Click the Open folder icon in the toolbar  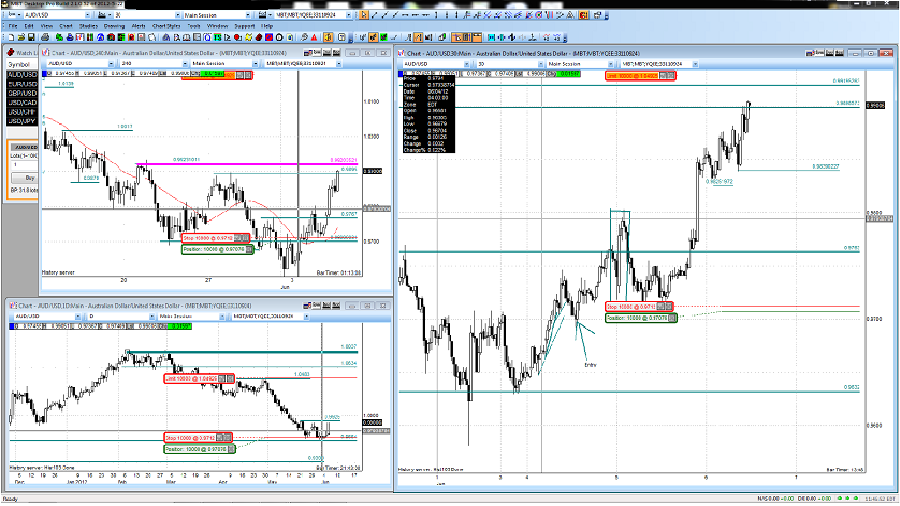(x=21, y=37)
